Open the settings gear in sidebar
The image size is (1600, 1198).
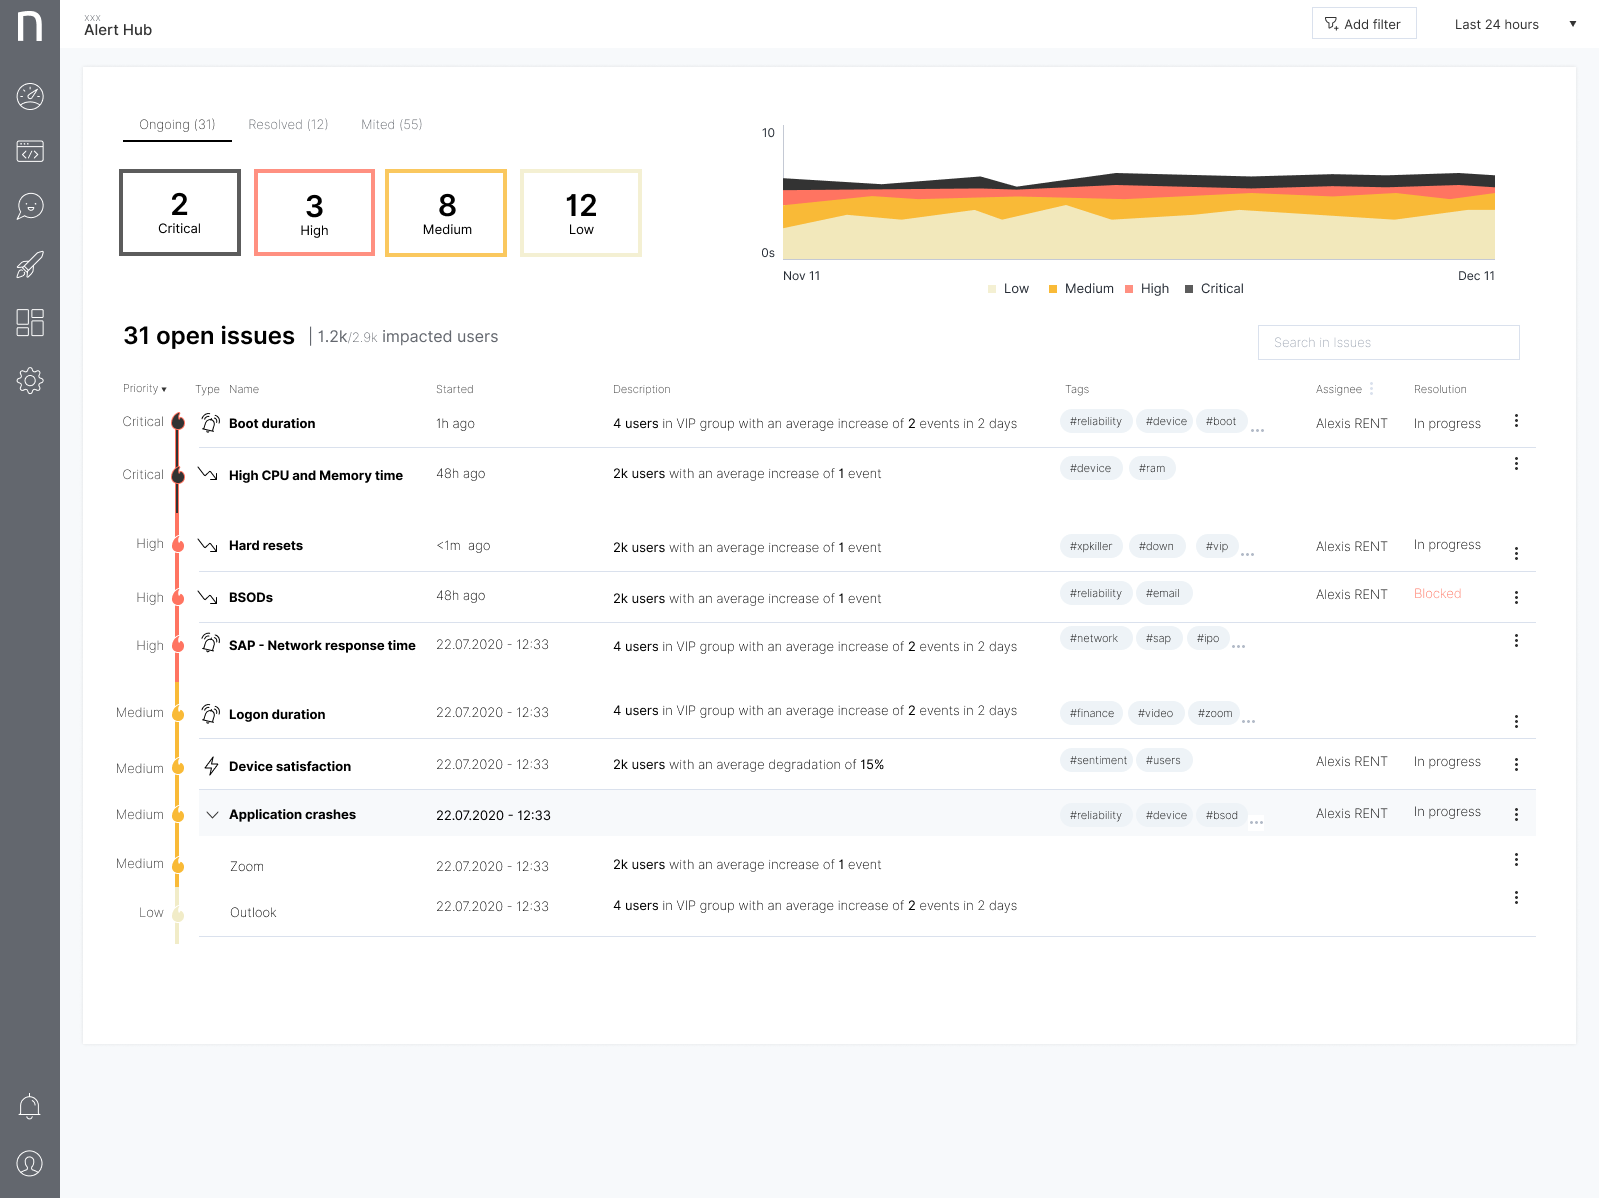tap(30, 380)
